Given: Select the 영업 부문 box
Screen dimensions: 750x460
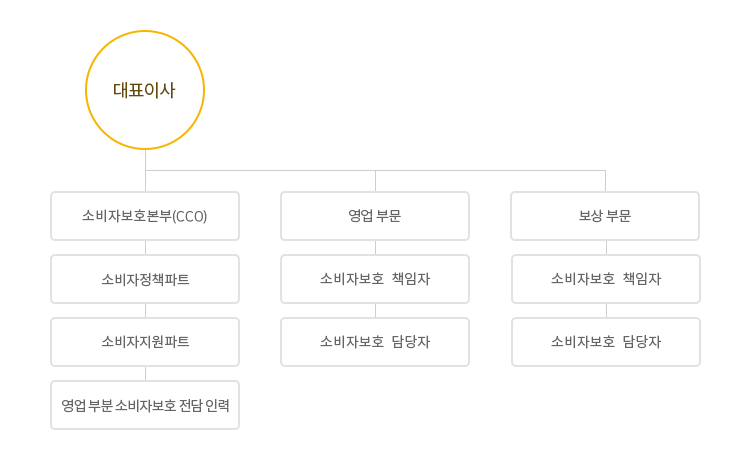Looking at the screenshot, I should pyautogui.click(x=375, y=216).
